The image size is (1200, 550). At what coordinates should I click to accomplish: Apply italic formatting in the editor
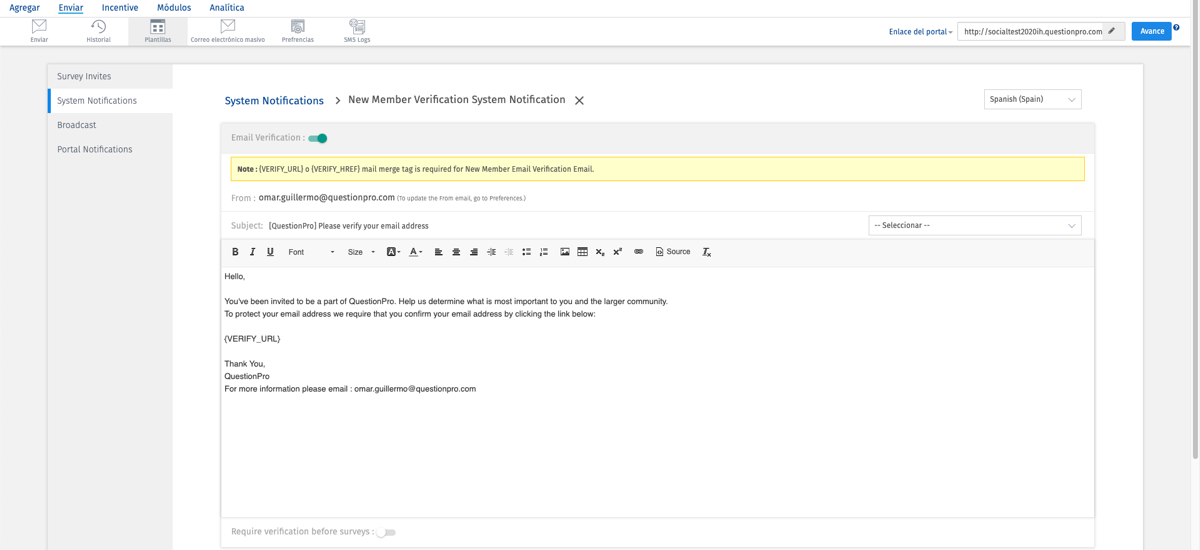click(x=253, y=252)
